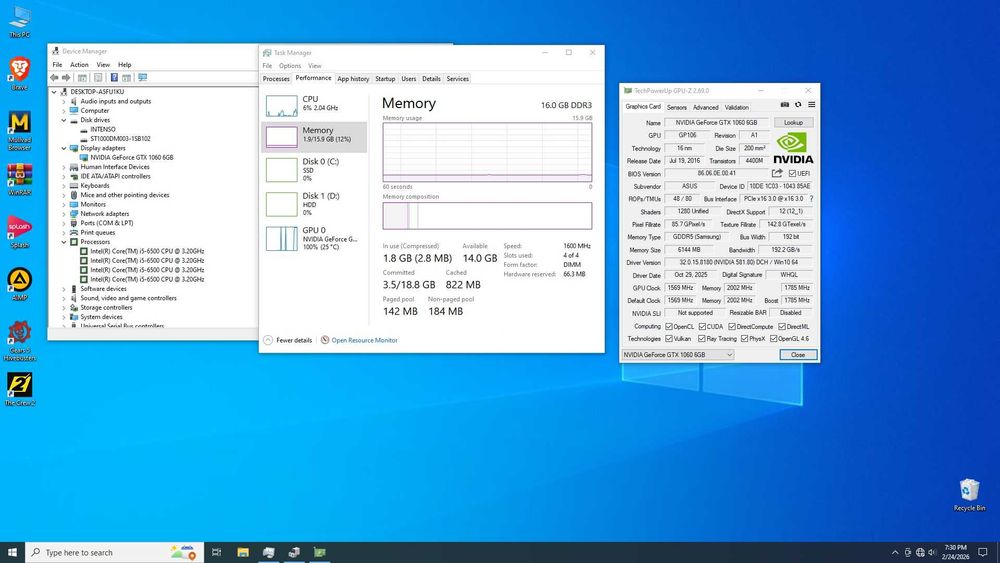Click GPU-Z taskbar icon
The width and height of the screenshot is (1000, 563).
pyautogui.click(x=320, y=552)
